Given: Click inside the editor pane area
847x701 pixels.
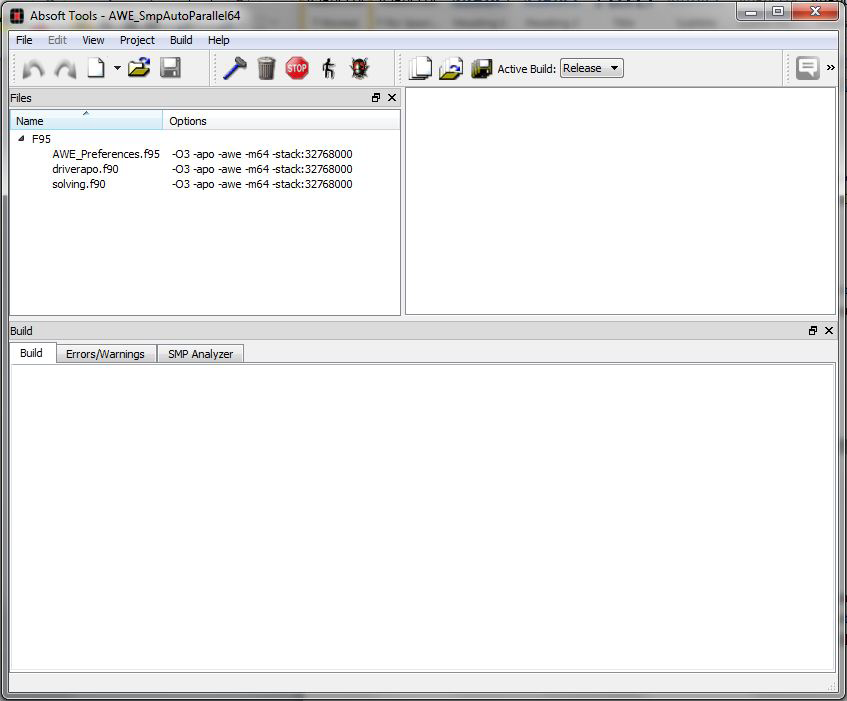Looking at the screenshot, I should point(620,201).
